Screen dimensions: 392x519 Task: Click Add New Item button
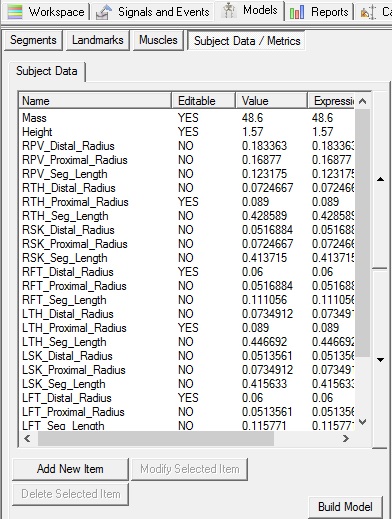coord(70,469)
